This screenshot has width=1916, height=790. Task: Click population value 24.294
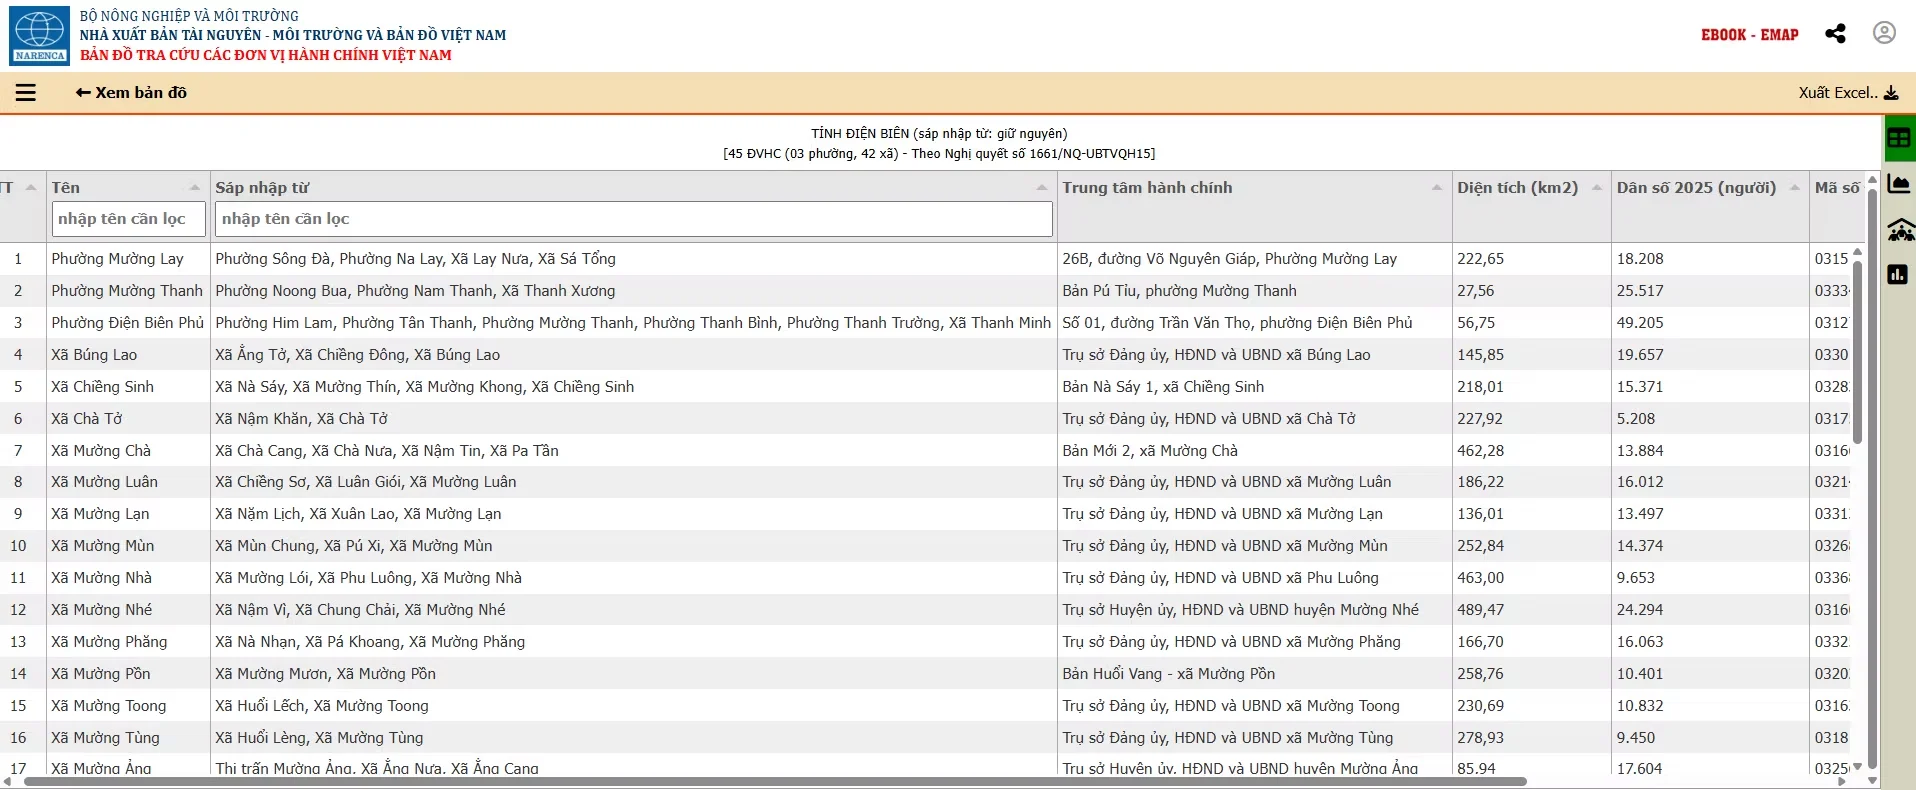(x=1640, y=610)
